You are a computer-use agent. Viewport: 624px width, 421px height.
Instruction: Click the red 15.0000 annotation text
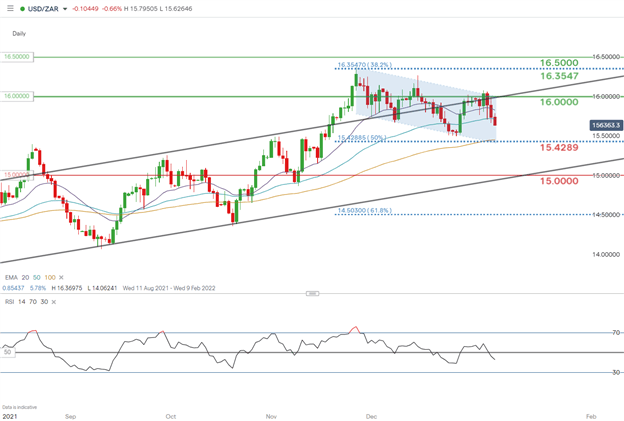pos(559,181)
